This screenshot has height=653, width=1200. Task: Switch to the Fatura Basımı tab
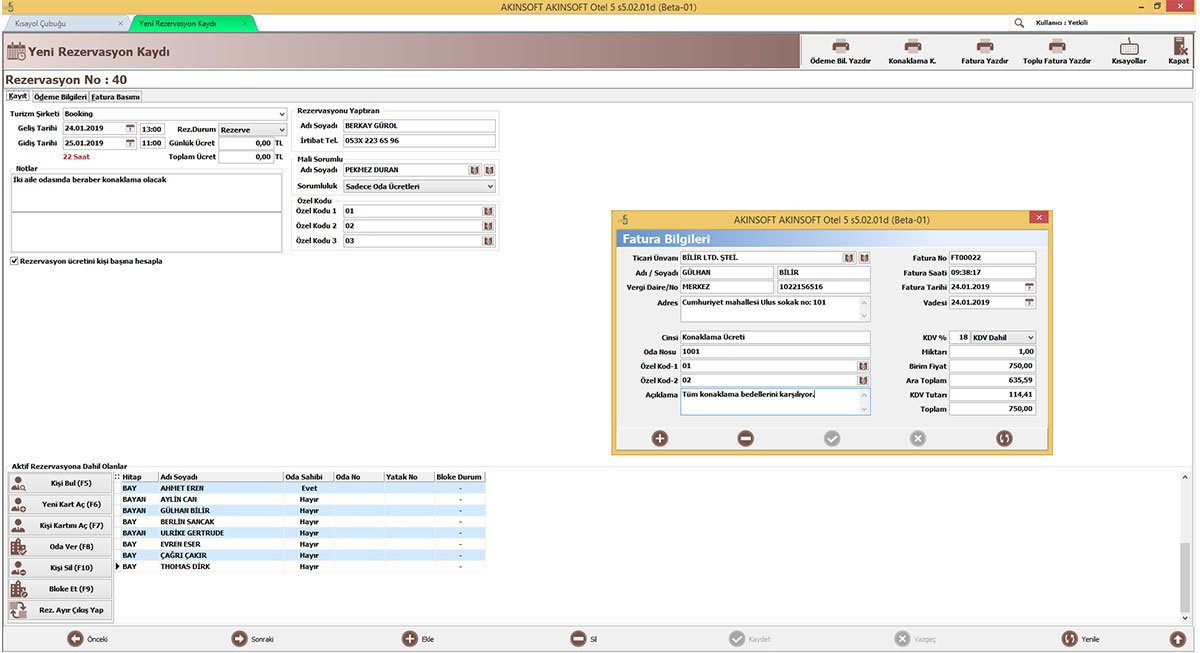(x=116, y=97)
